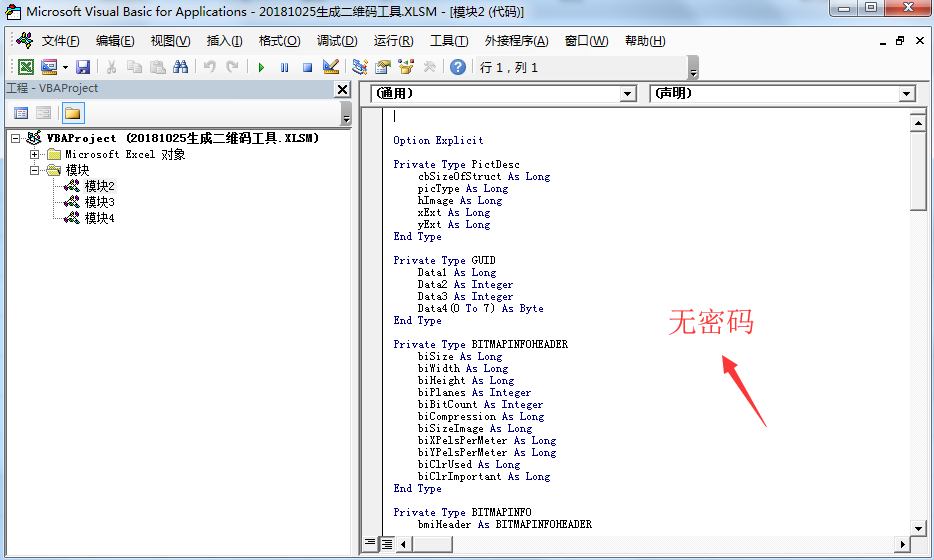Click the Undo arrow icon
The height and width of the screenshot is (560, 934).
(210, 67)
